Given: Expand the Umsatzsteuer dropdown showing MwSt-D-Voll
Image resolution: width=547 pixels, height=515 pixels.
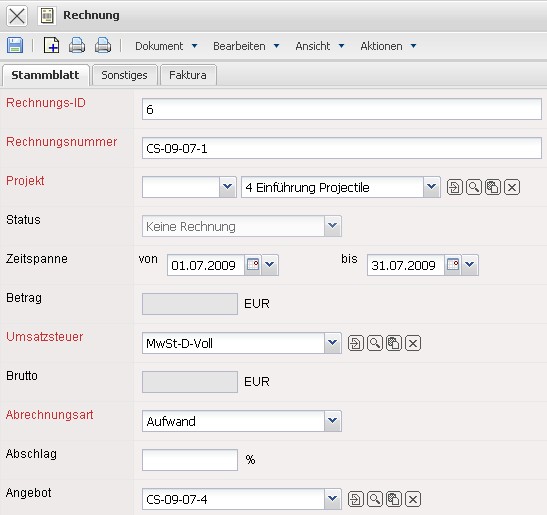Looking at the screenshot, I should pyautogui.click(x=332, y=343).
